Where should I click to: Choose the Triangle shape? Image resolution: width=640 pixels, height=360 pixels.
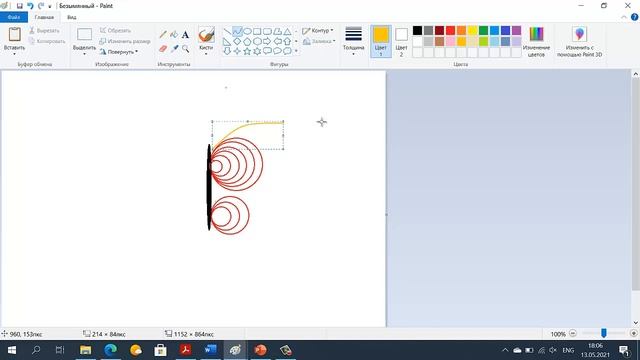287,31
